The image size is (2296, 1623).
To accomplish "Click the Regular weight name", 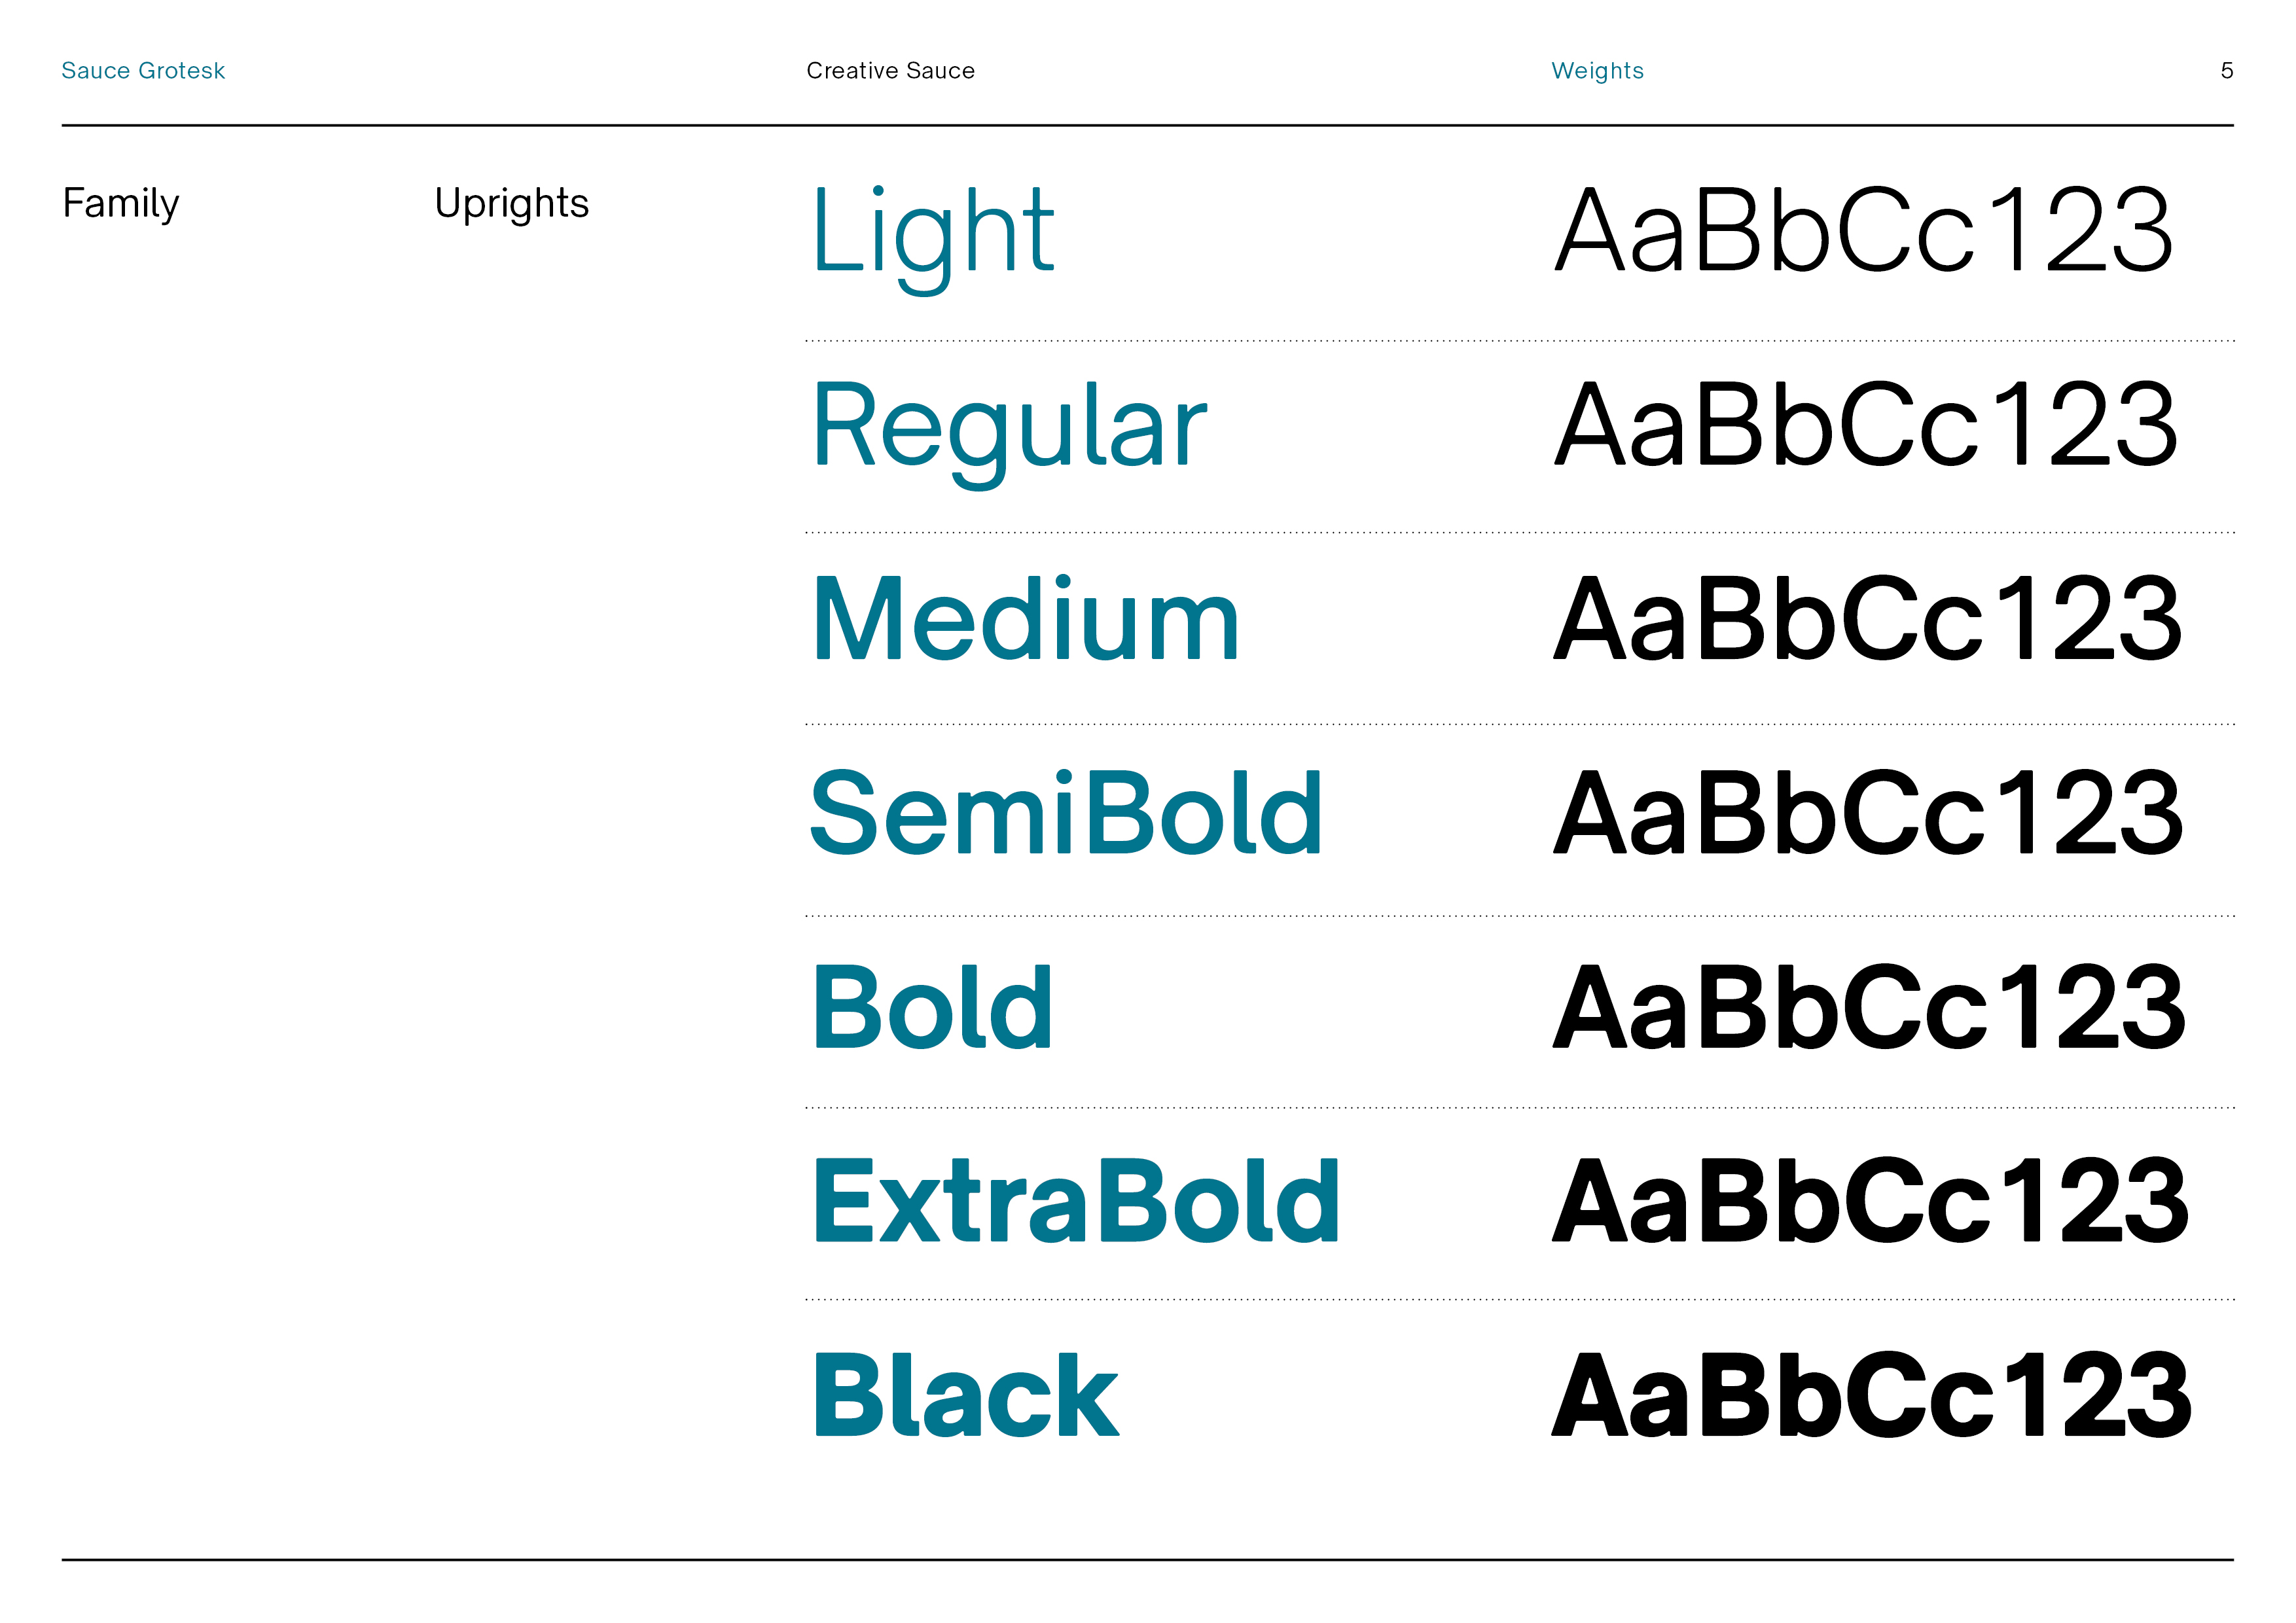I will [1010, 428].
